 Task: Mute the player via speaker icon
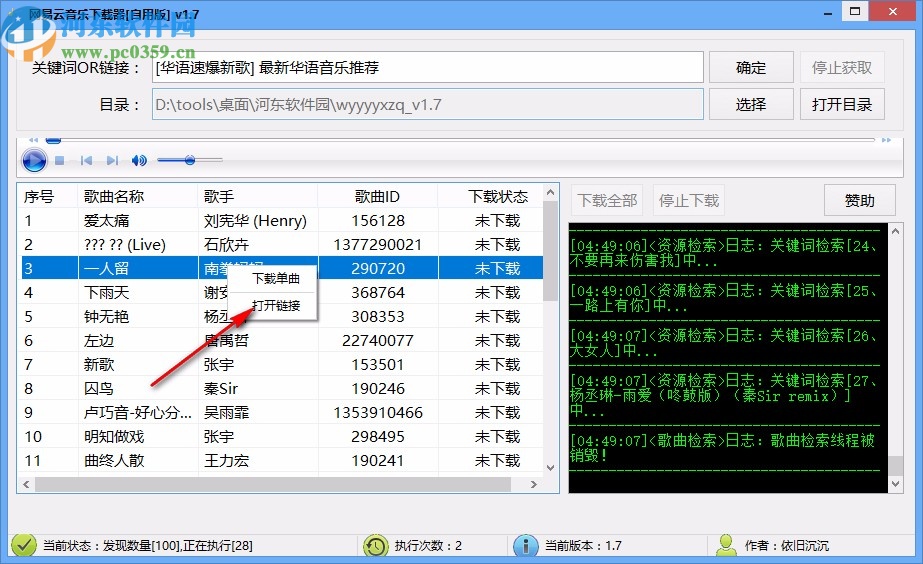[139, 160]
